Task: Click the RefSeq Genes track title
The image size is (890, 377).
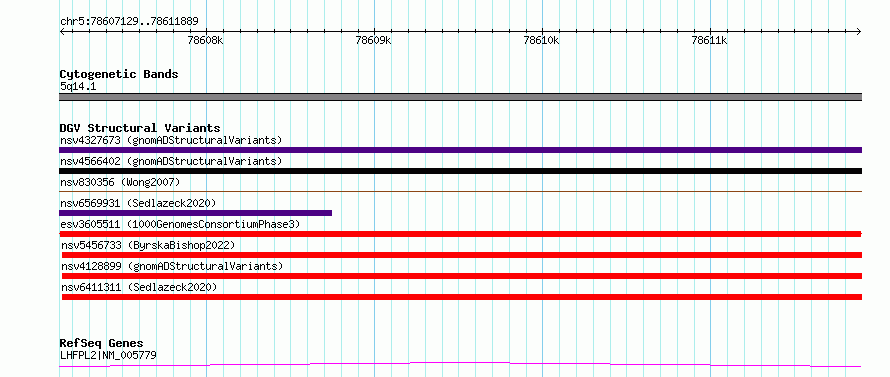Action: [102, 344]
